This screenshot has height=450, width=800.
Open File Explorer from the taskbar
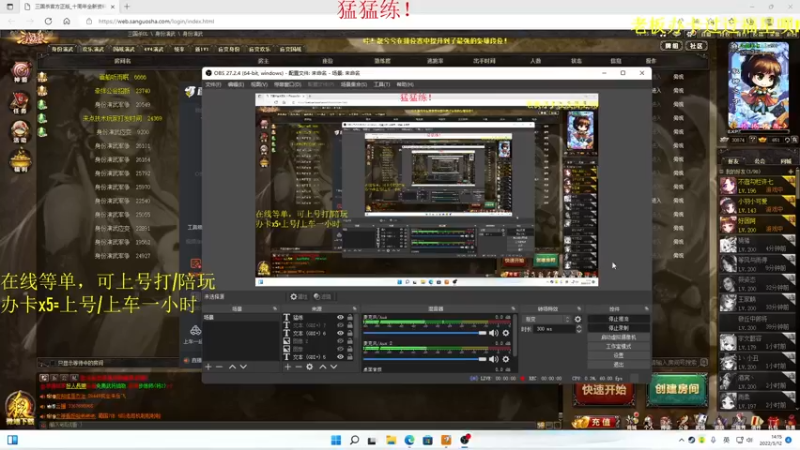pyautogui.click(x=391, y=440)
